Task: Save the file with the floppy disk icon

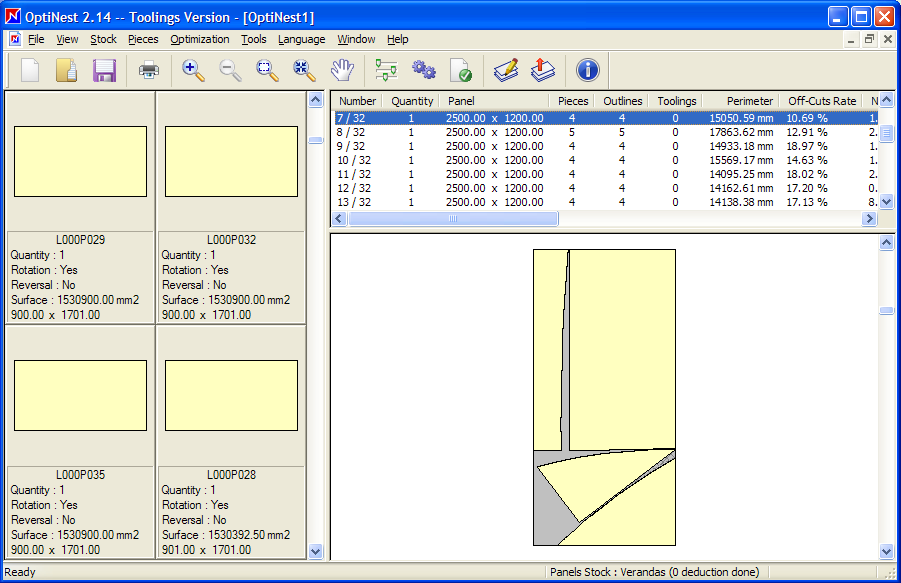Action: [x=104, y=71]
